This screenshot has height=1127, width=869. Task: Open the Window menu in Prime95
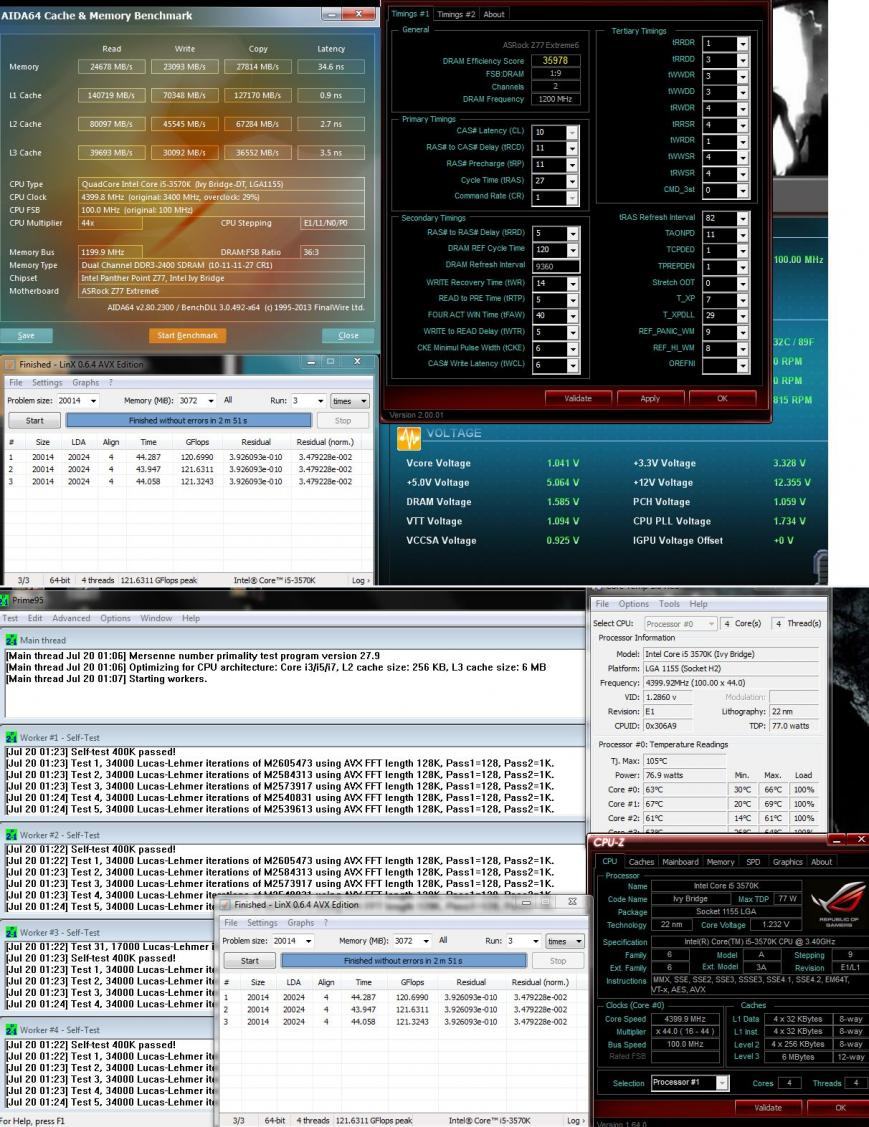[156, 618]
